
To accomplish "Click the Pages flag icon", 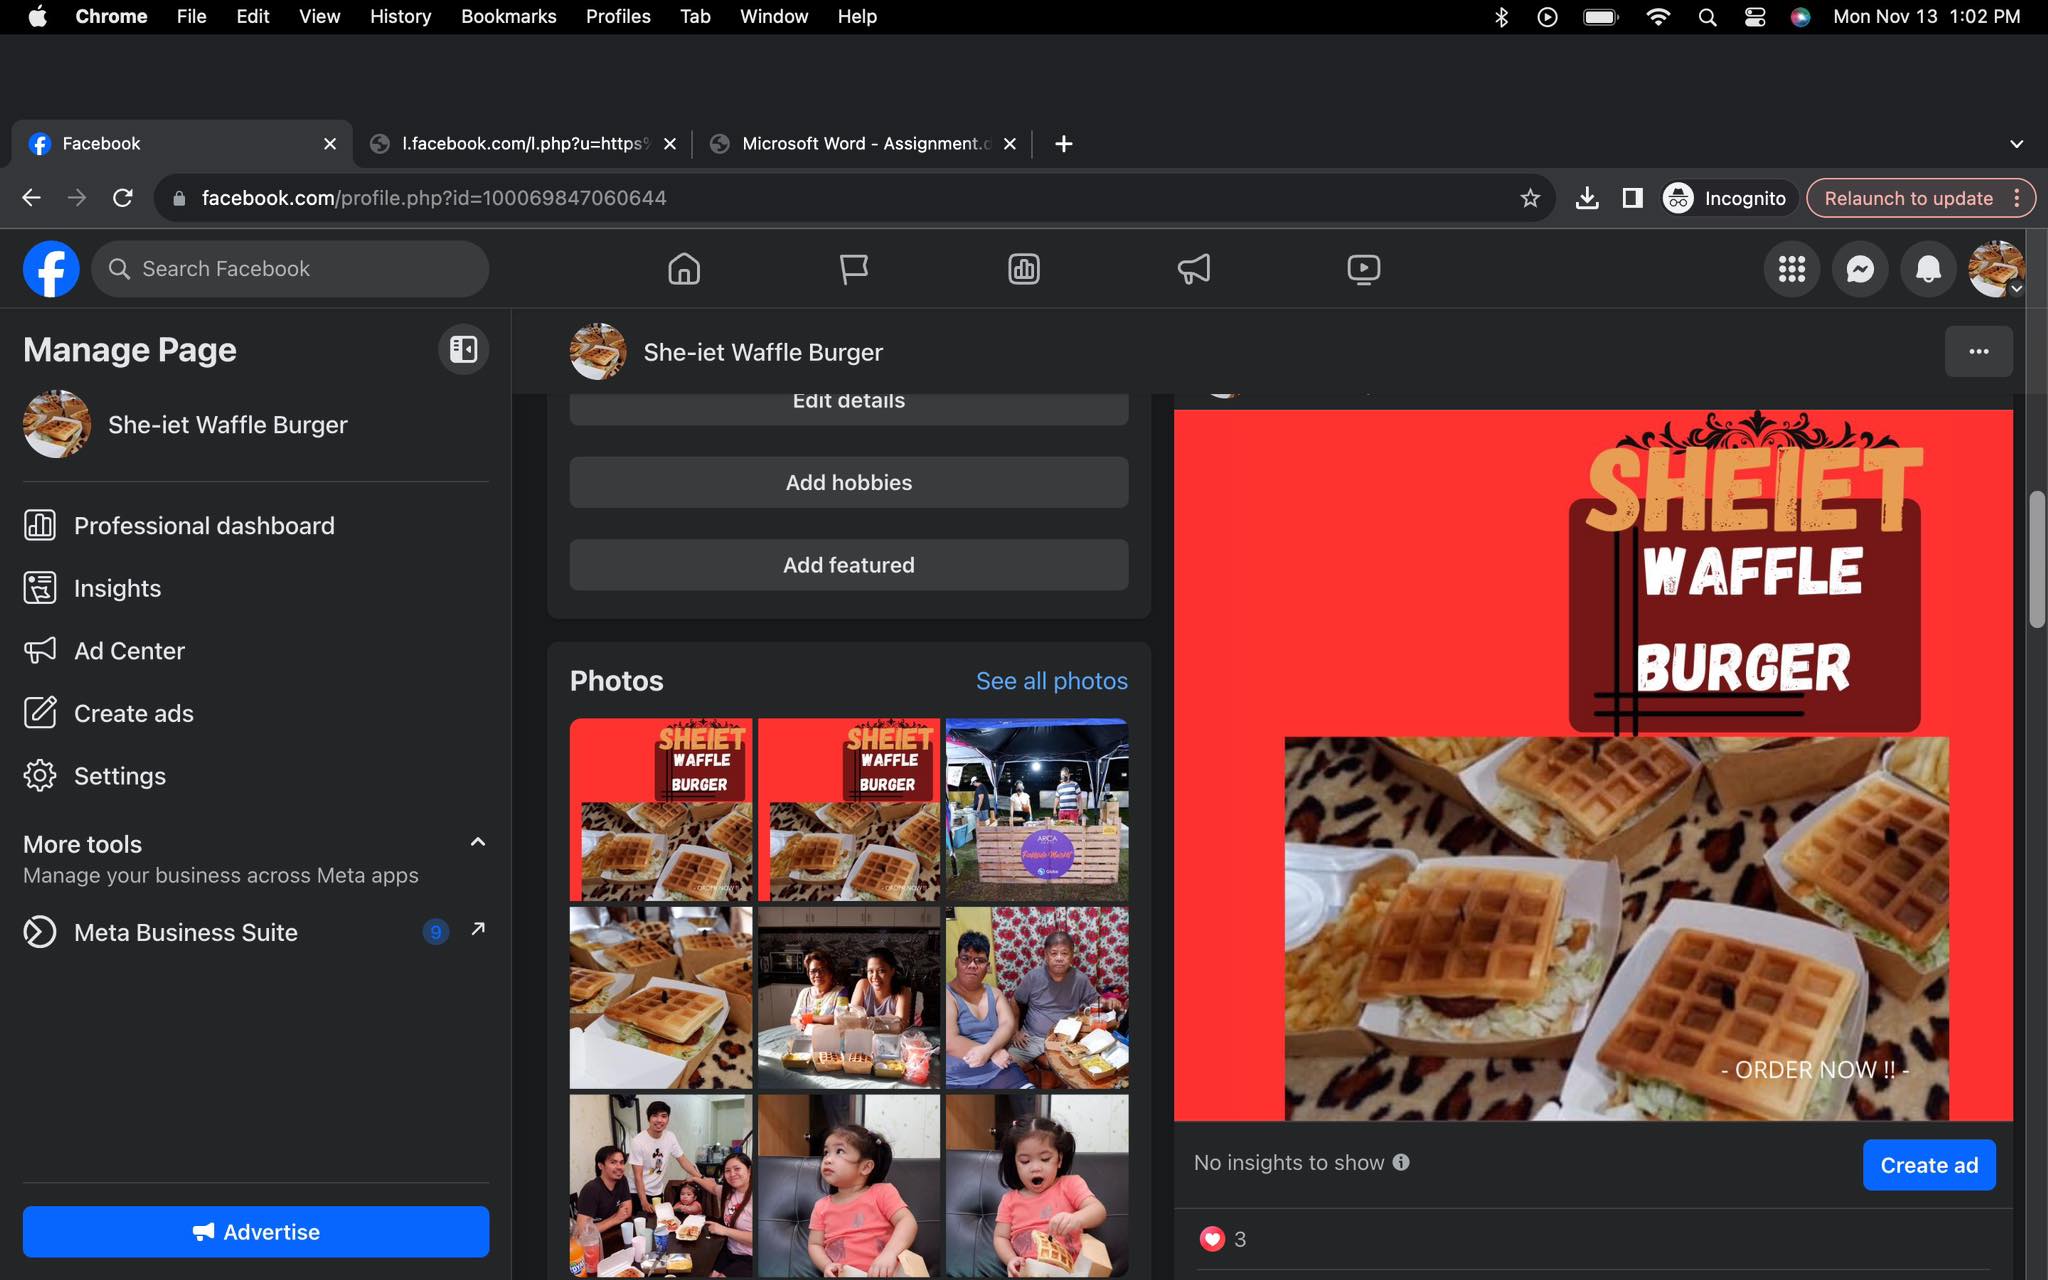I will pyautogui.click(x=853, y=269).
